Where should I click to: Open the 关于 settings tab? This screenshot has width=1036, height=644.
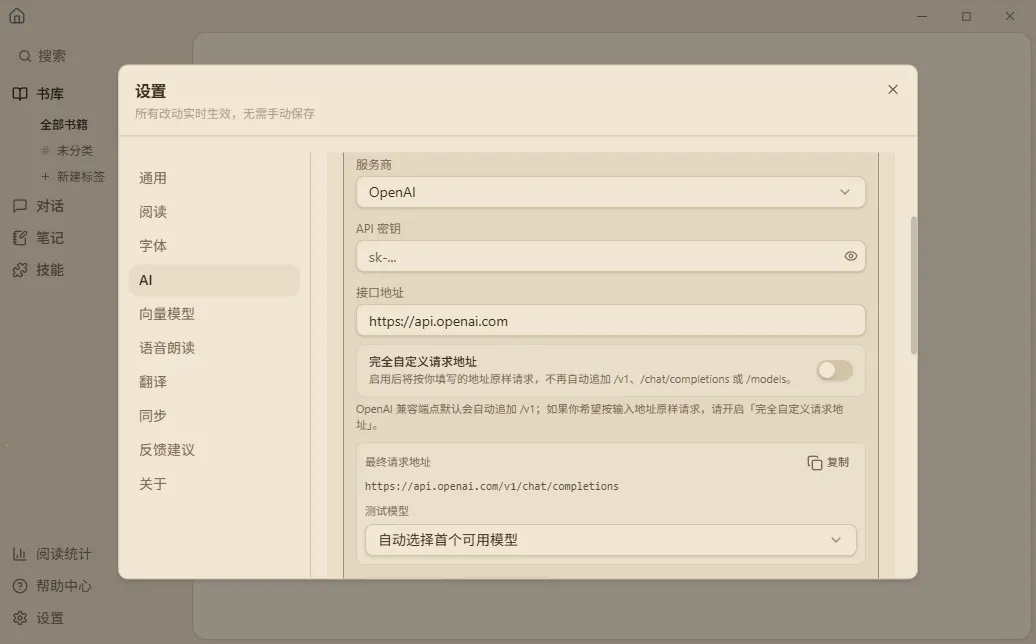click(x=214, y=483)
